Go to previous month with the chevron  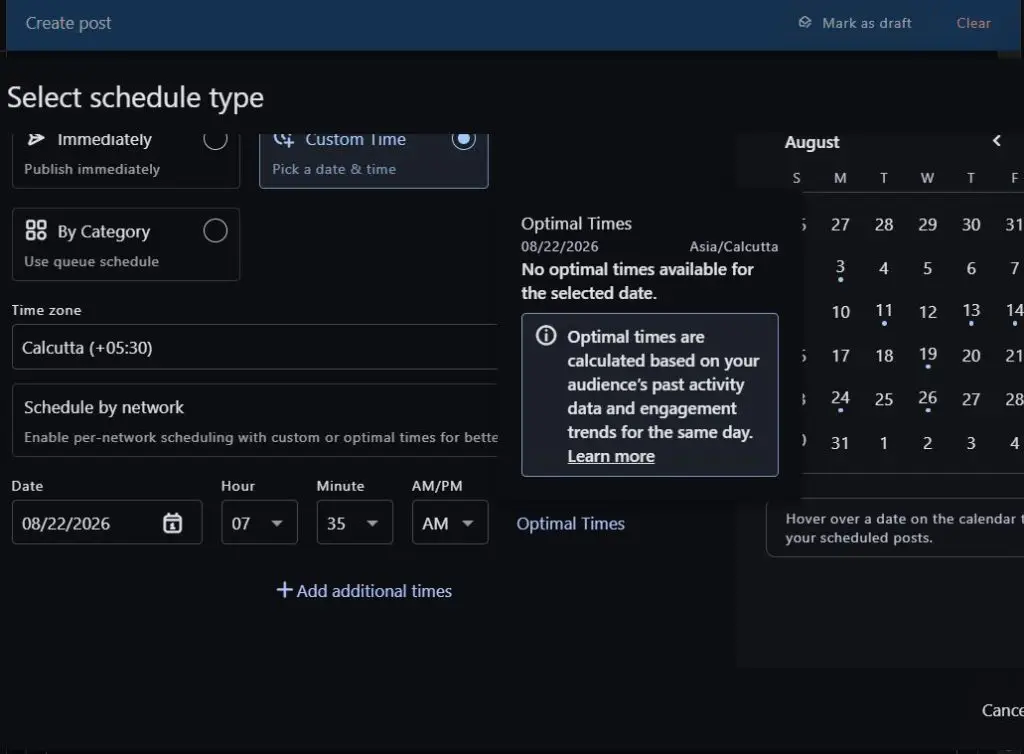click(x=997, y=141)
